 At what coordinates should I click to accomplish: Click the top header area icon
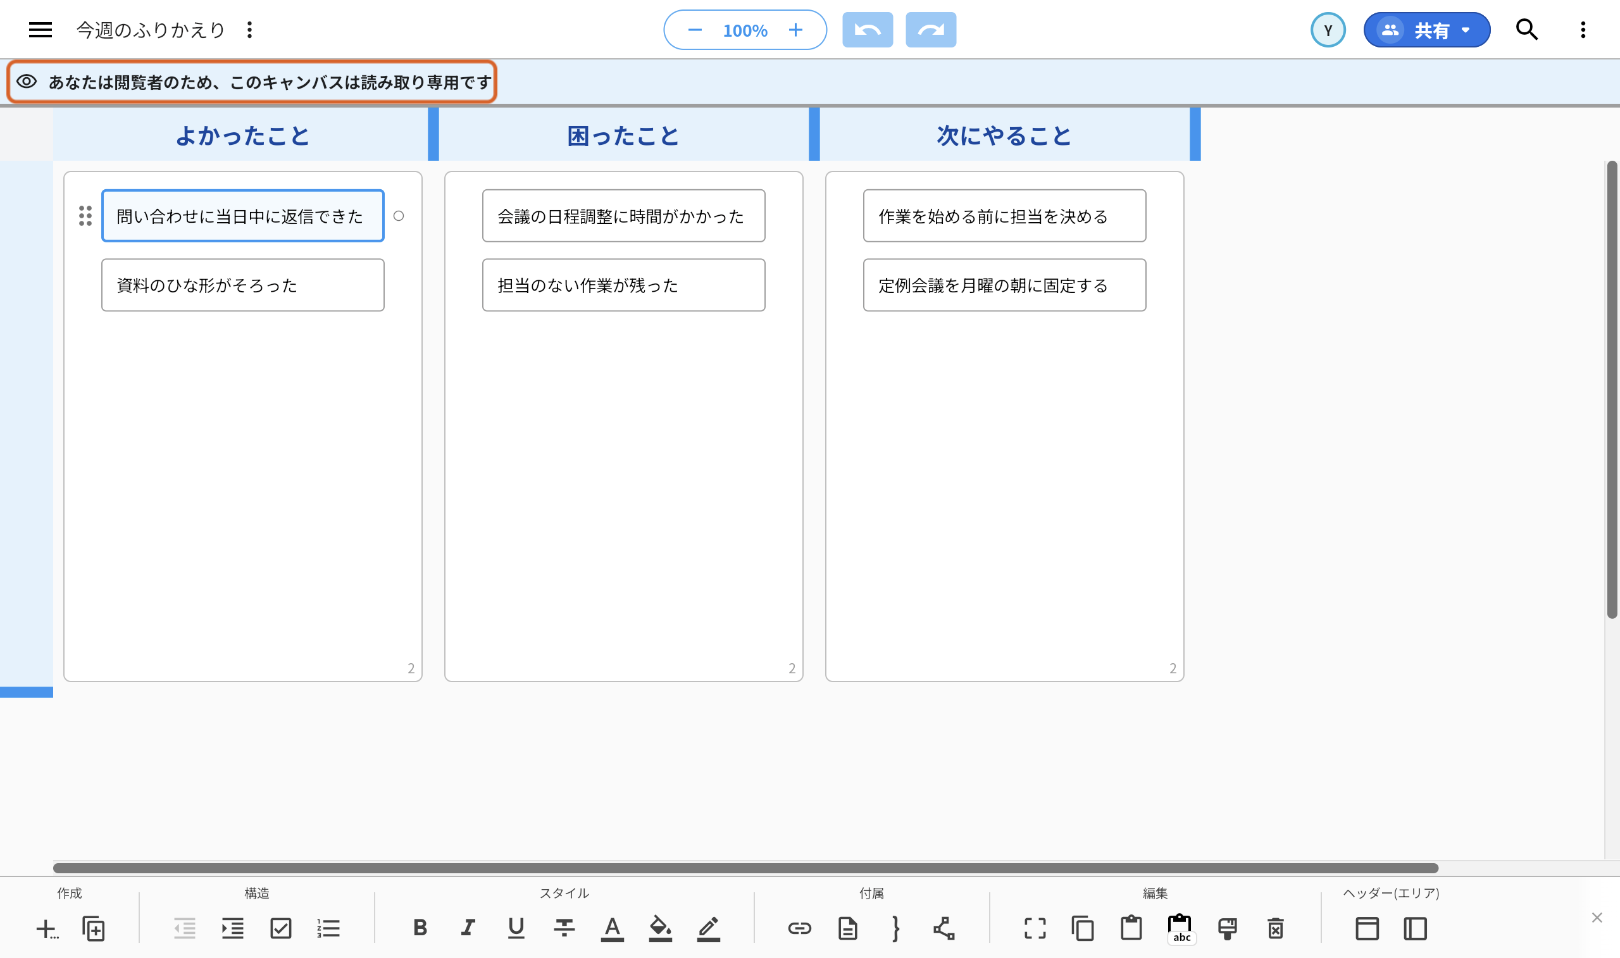[1367, 929]
